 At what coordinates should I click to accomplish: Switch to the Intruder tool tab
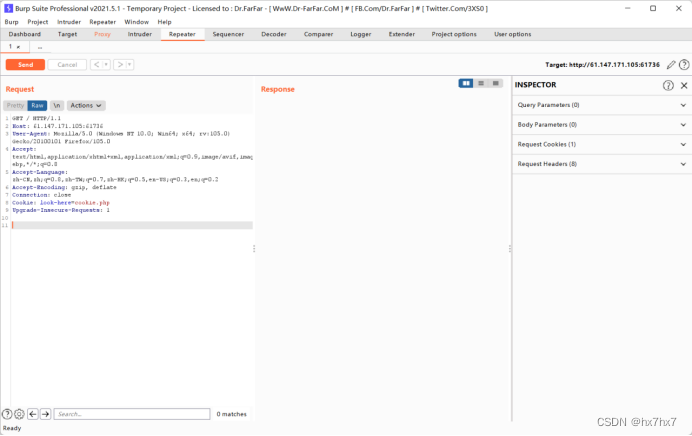139,34
